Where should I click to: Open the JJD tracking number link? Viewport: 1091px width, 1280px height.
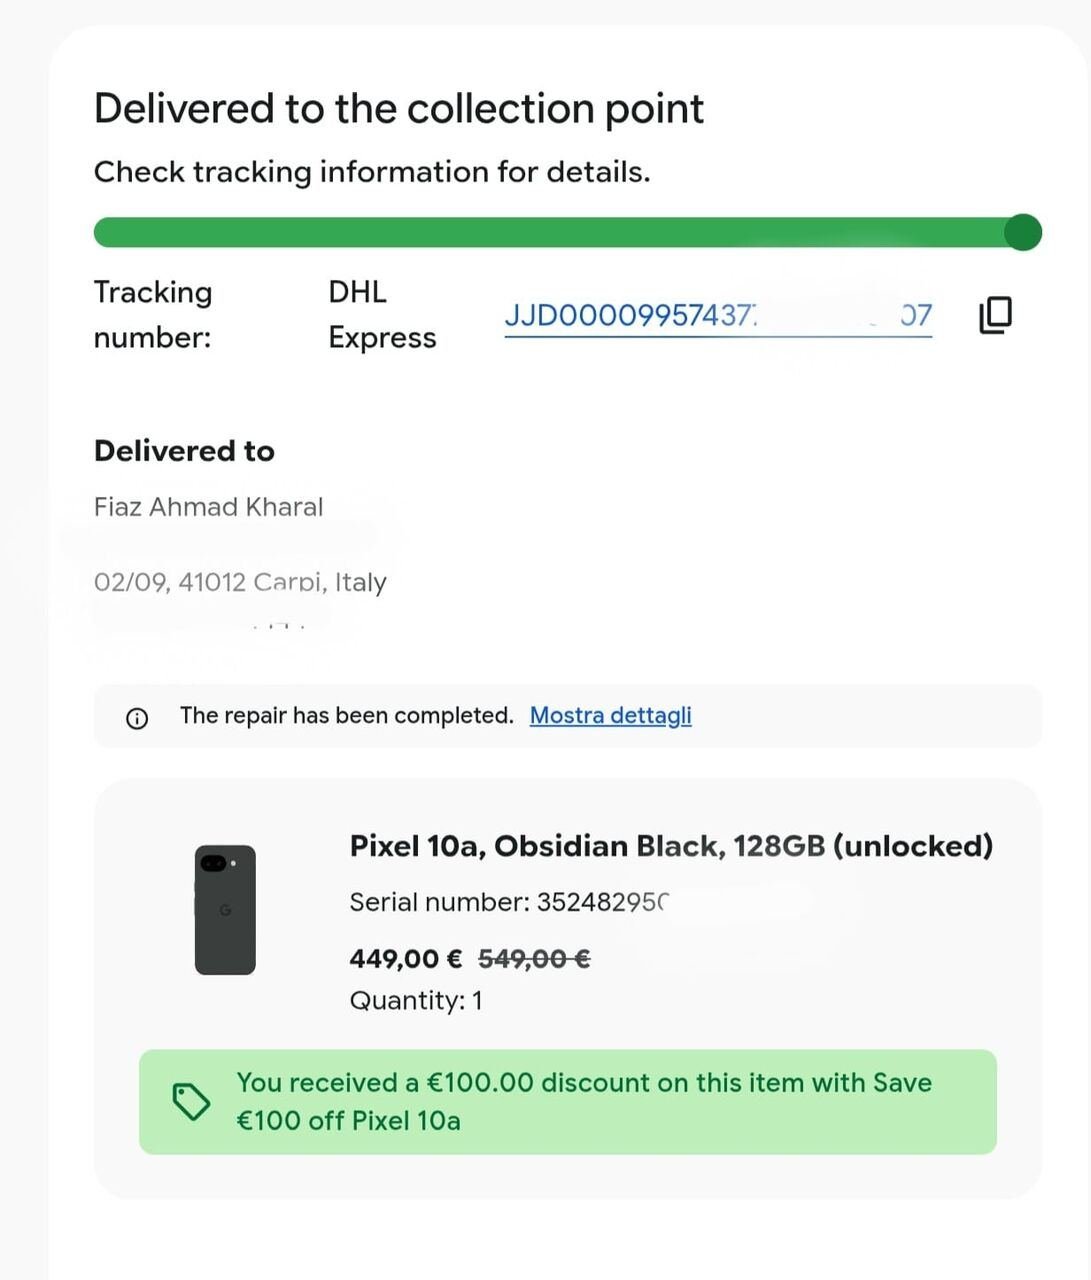tap(718, 316)
